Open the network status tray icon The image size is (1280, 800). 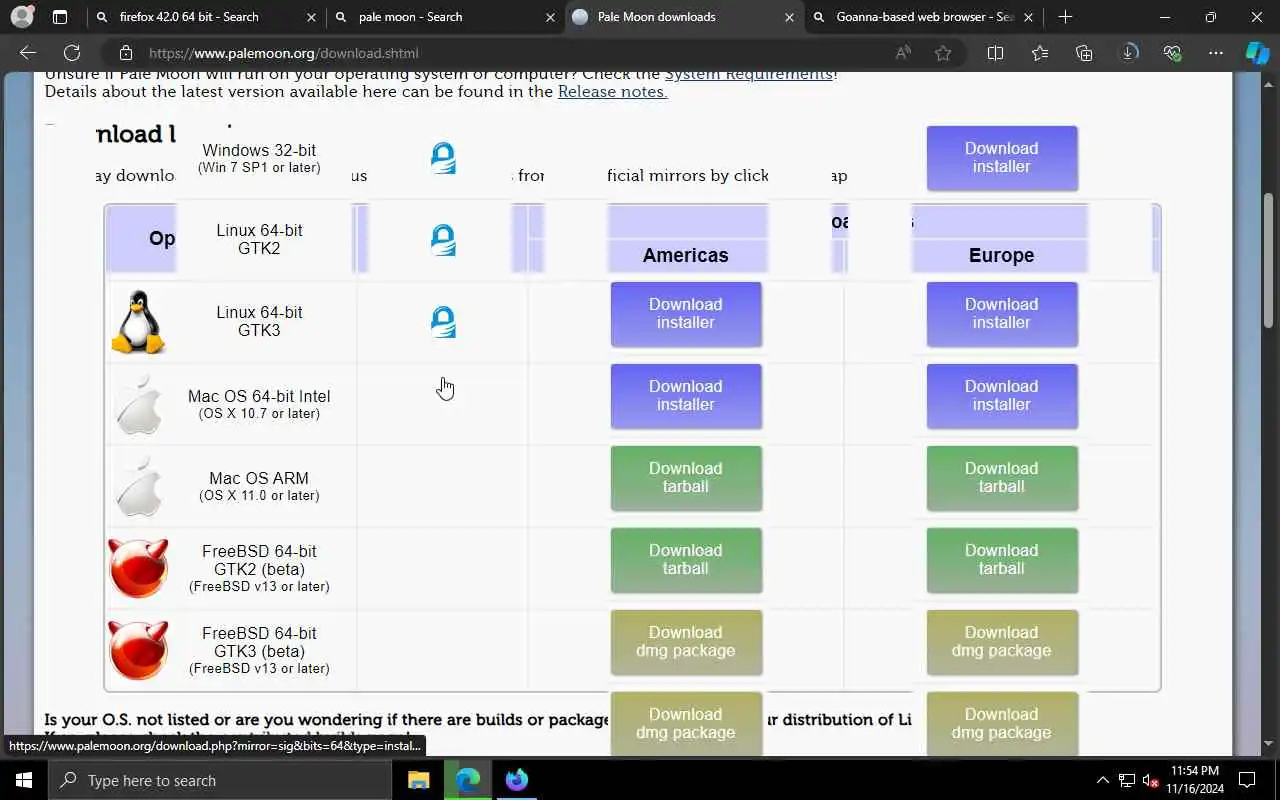1127,780
